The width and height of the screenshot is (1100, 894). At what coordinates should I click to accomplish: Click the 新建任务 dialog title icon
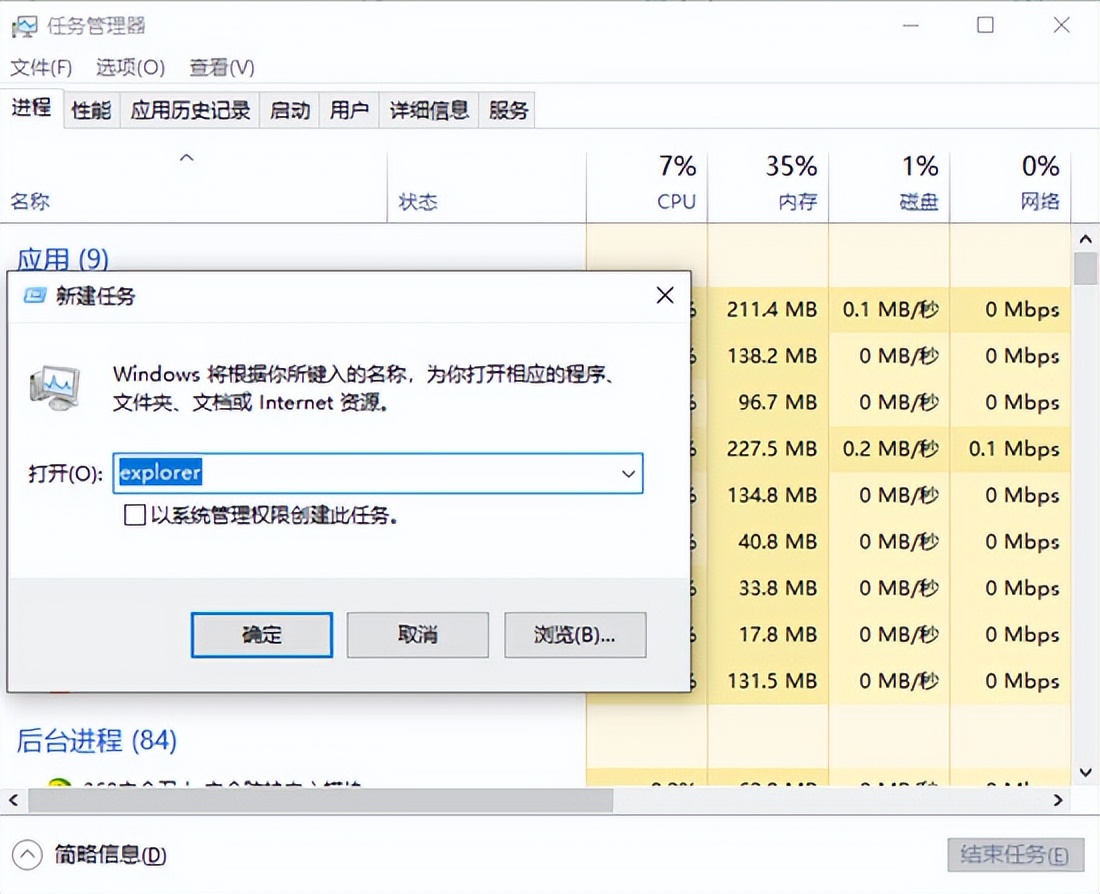click(x=34, y=295)
